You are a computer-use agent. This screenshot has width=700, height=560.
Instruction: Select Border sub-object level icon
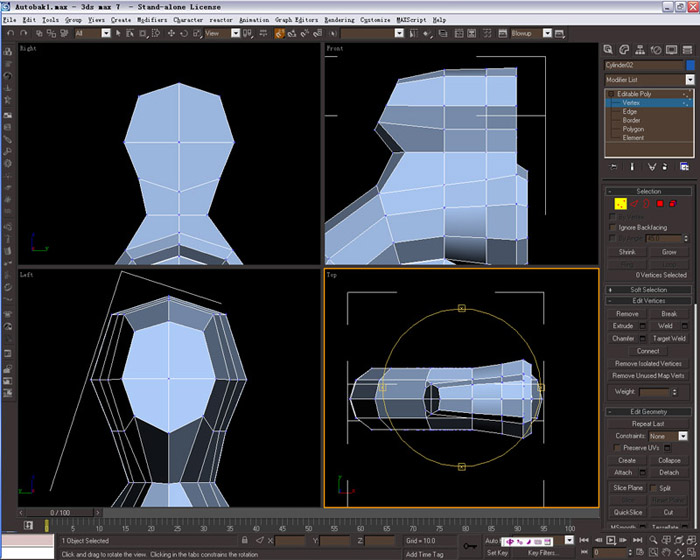[x=646, y=204]
